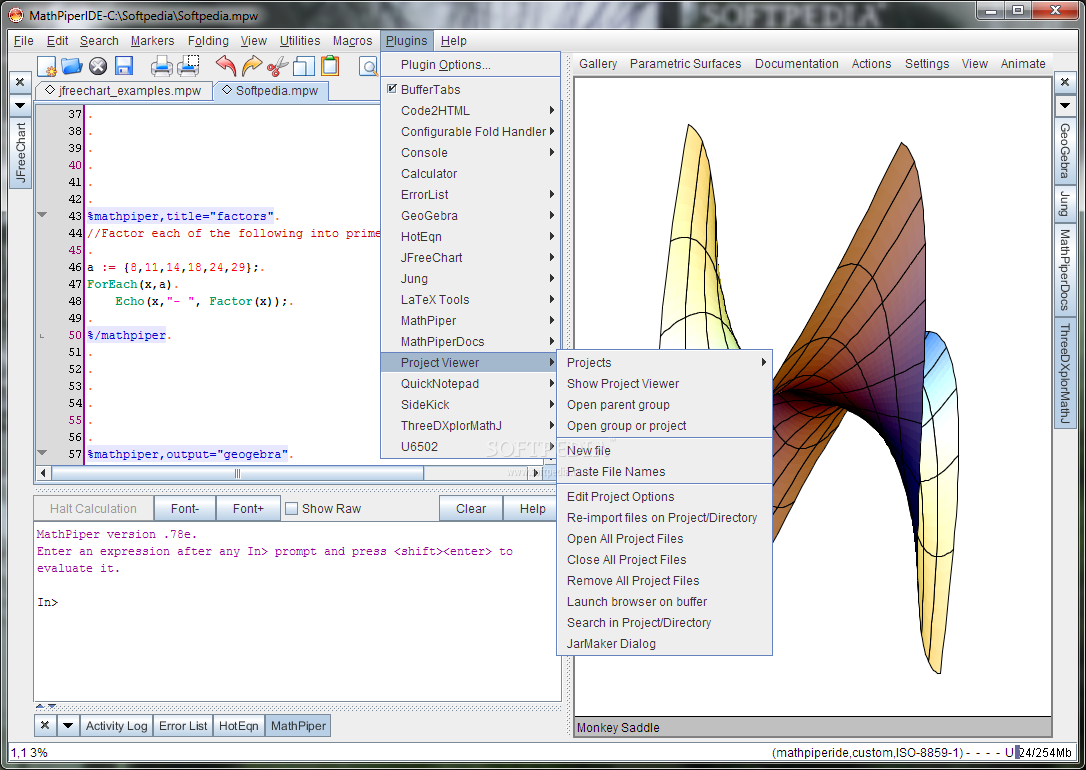Switch to jfreechart_examples.mpw tab
1086x770 pixels.
(x=123, y=91)
